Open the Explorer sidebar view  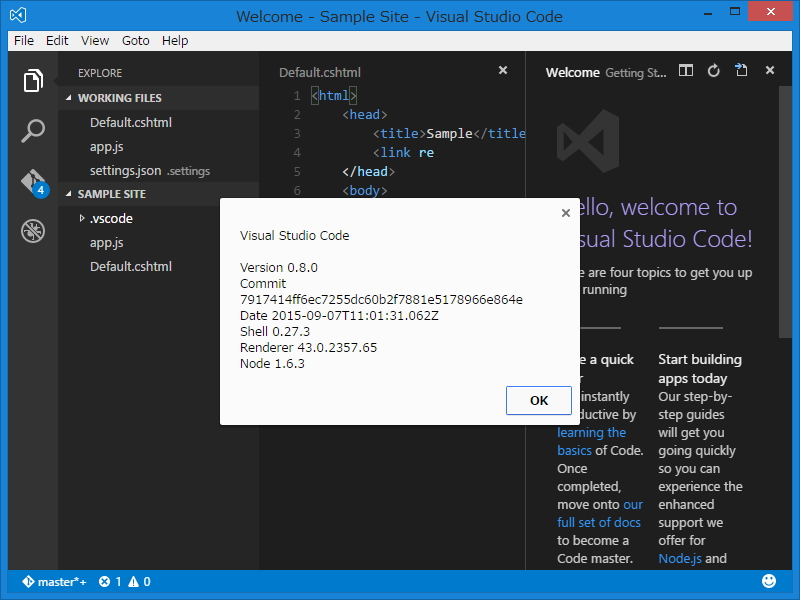pyautogui.click(x=32, y=85)
